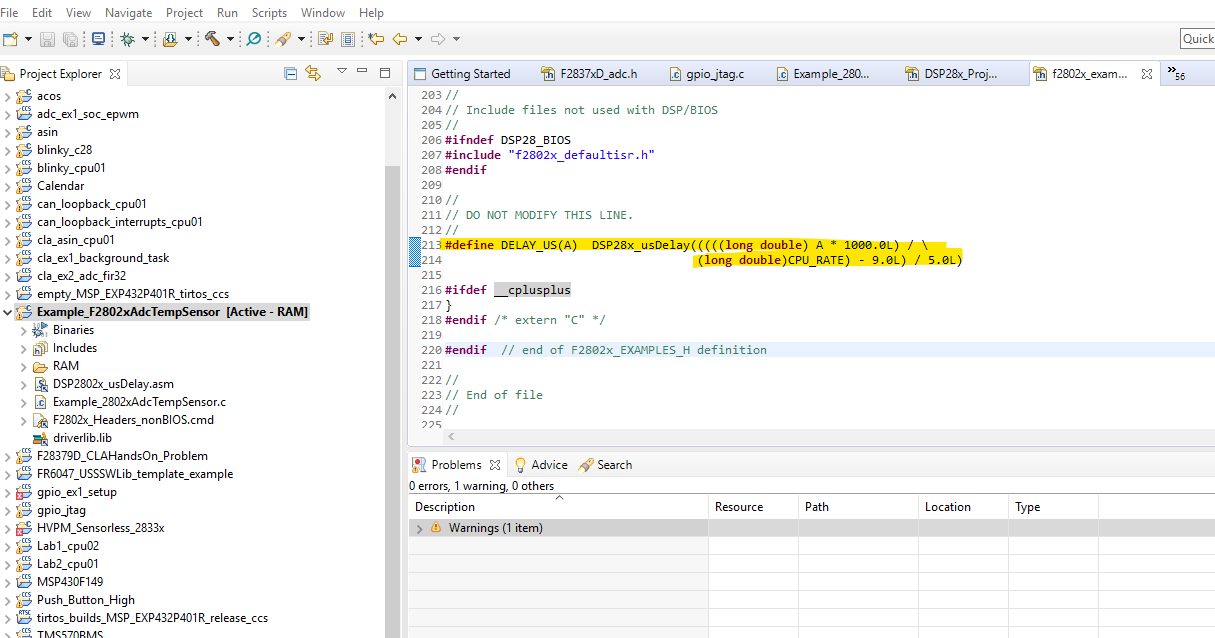Expand the Warnings (1 item) entry
Viewport: 1215px width, 638px height.
coord(419,528)
